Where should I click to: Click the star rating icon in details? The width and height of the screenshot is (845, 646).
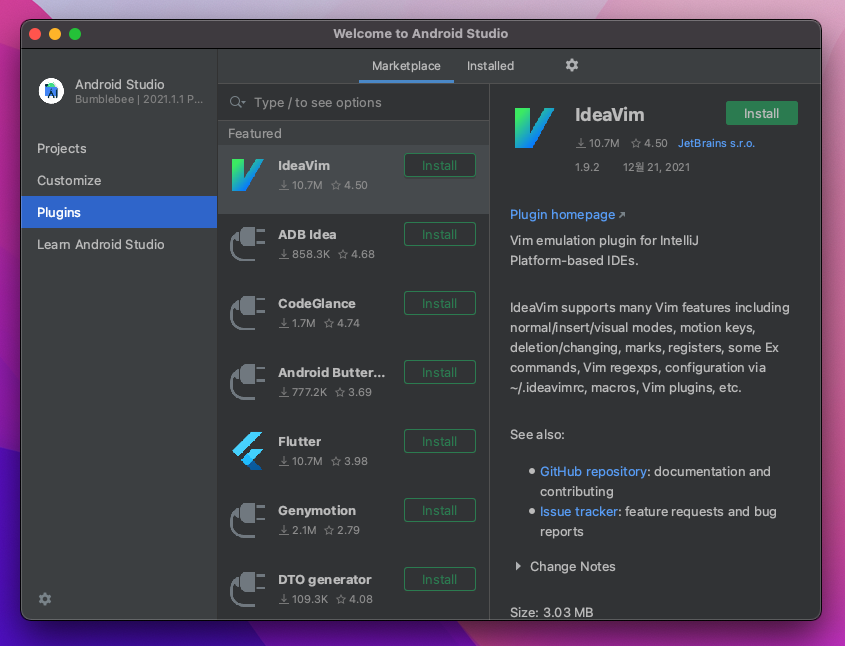tap(636, 143)
